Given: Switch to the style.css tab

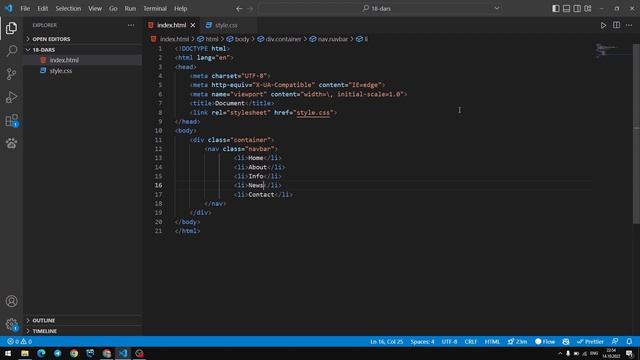Looking at the screenshot, I should pos(227,25).
